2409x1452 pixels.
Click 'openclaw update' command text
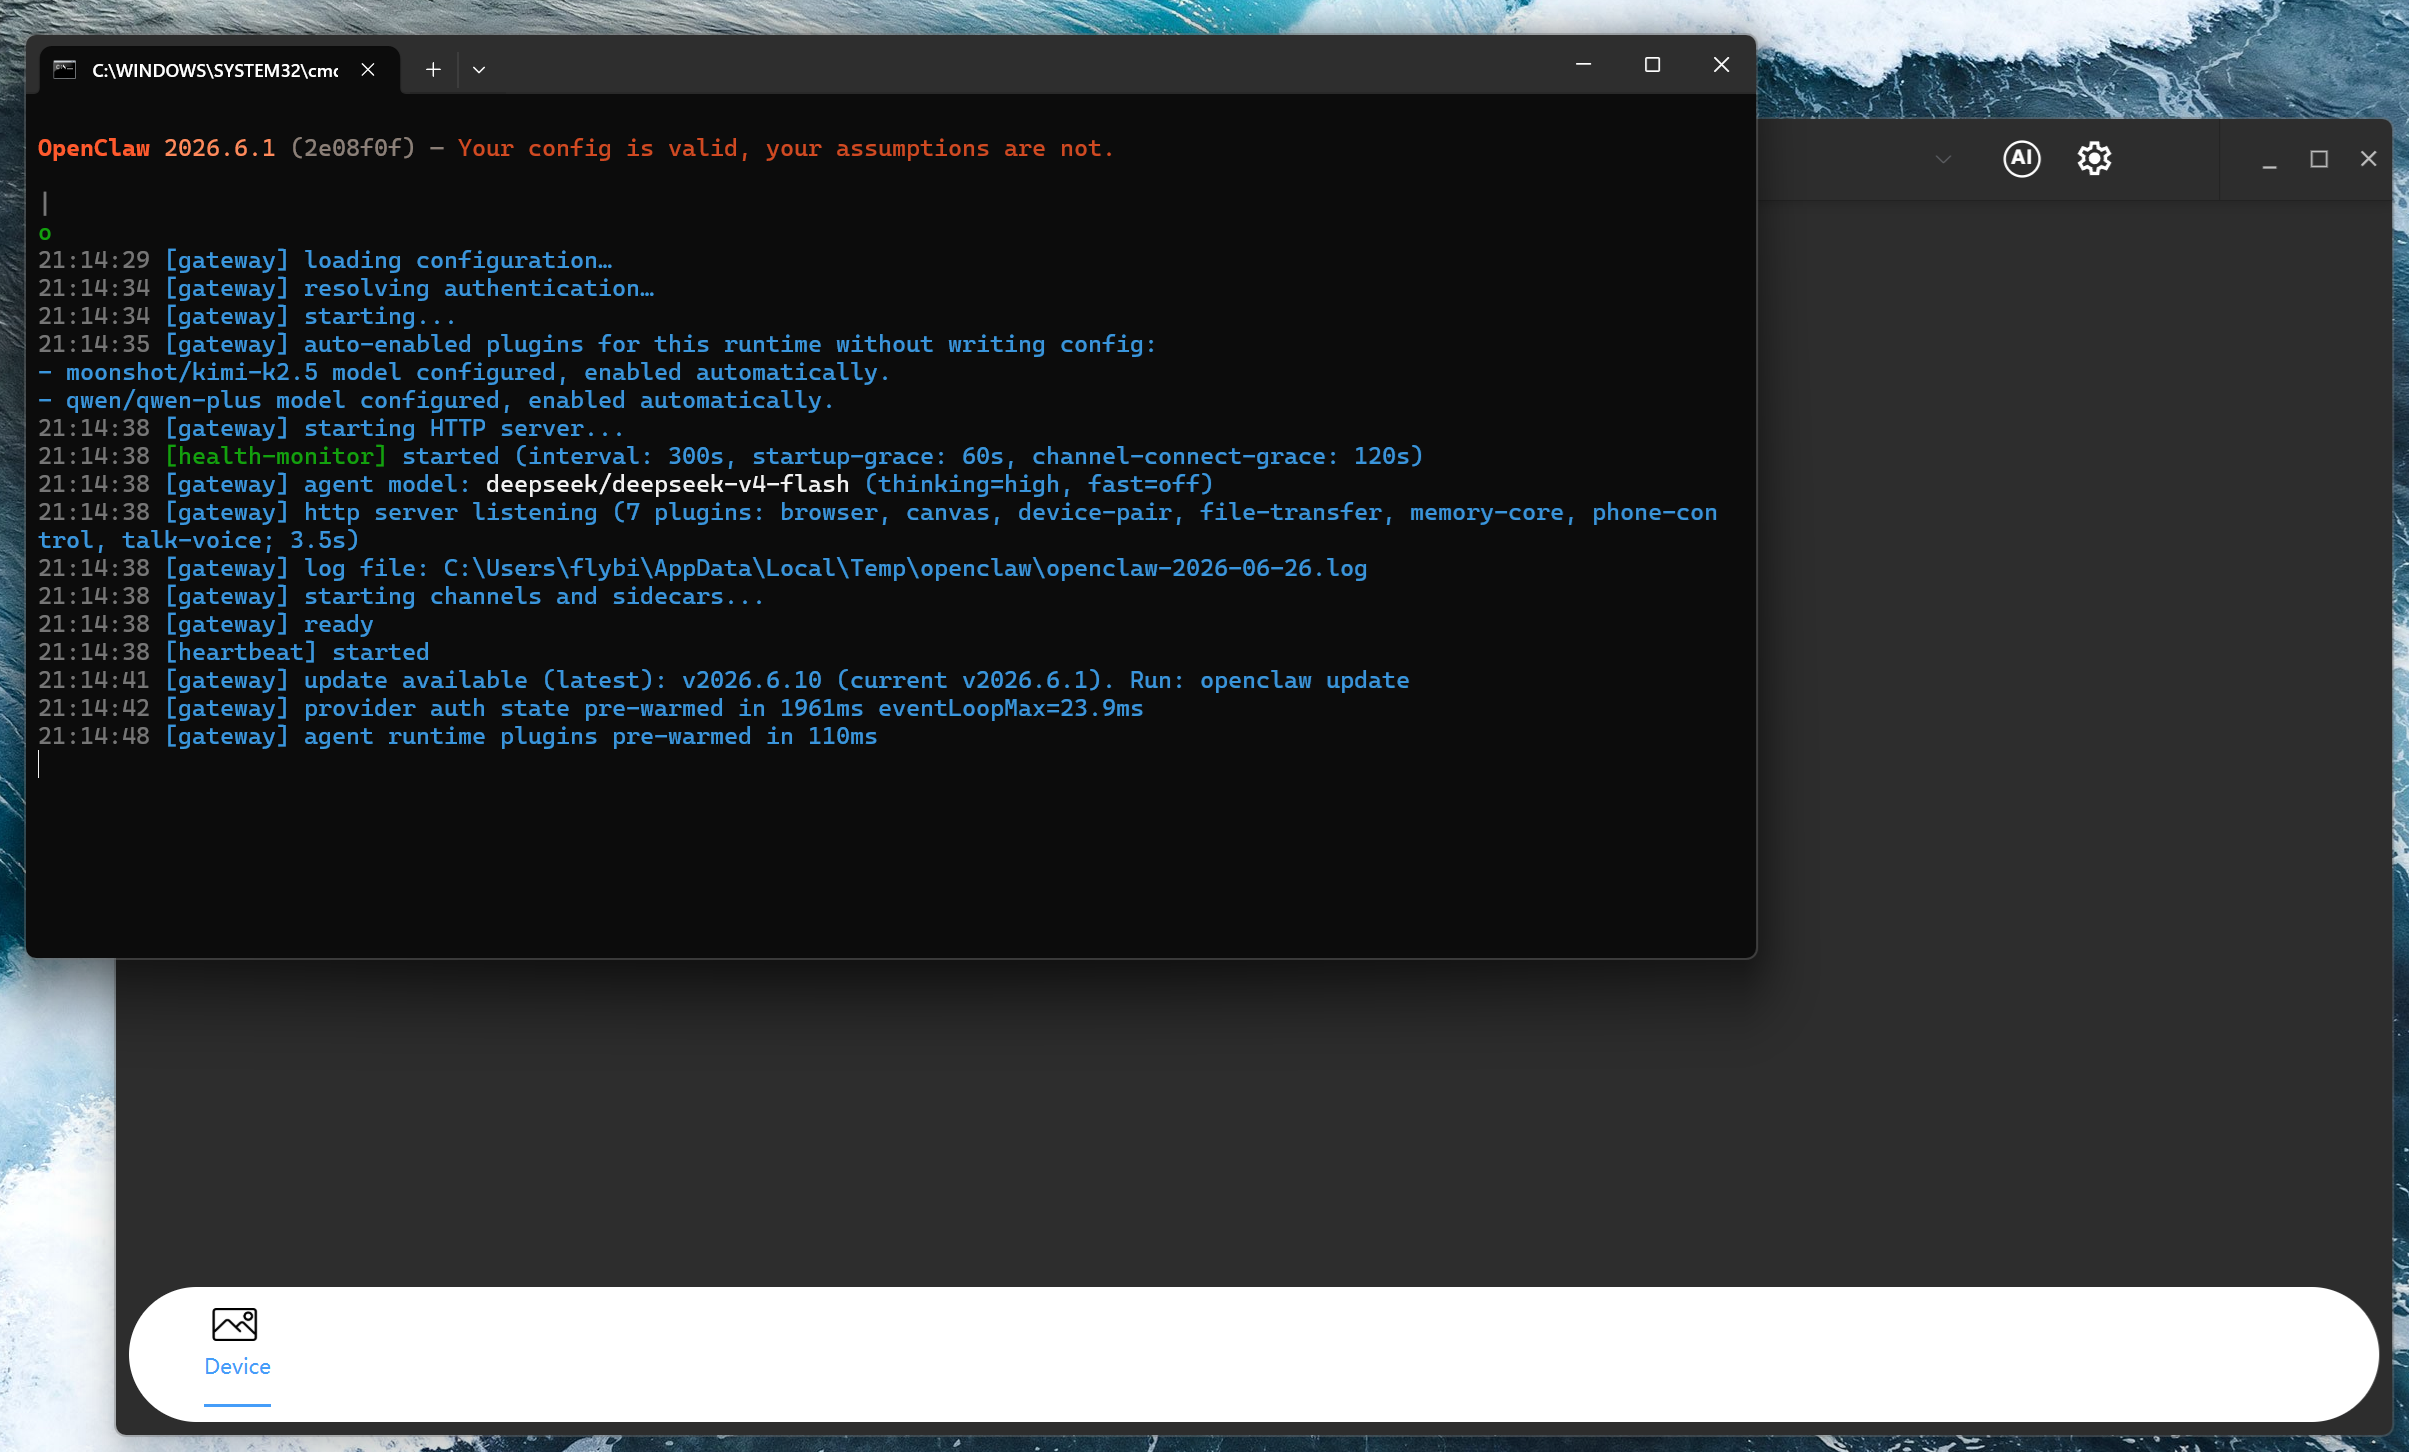(1304, 680)
